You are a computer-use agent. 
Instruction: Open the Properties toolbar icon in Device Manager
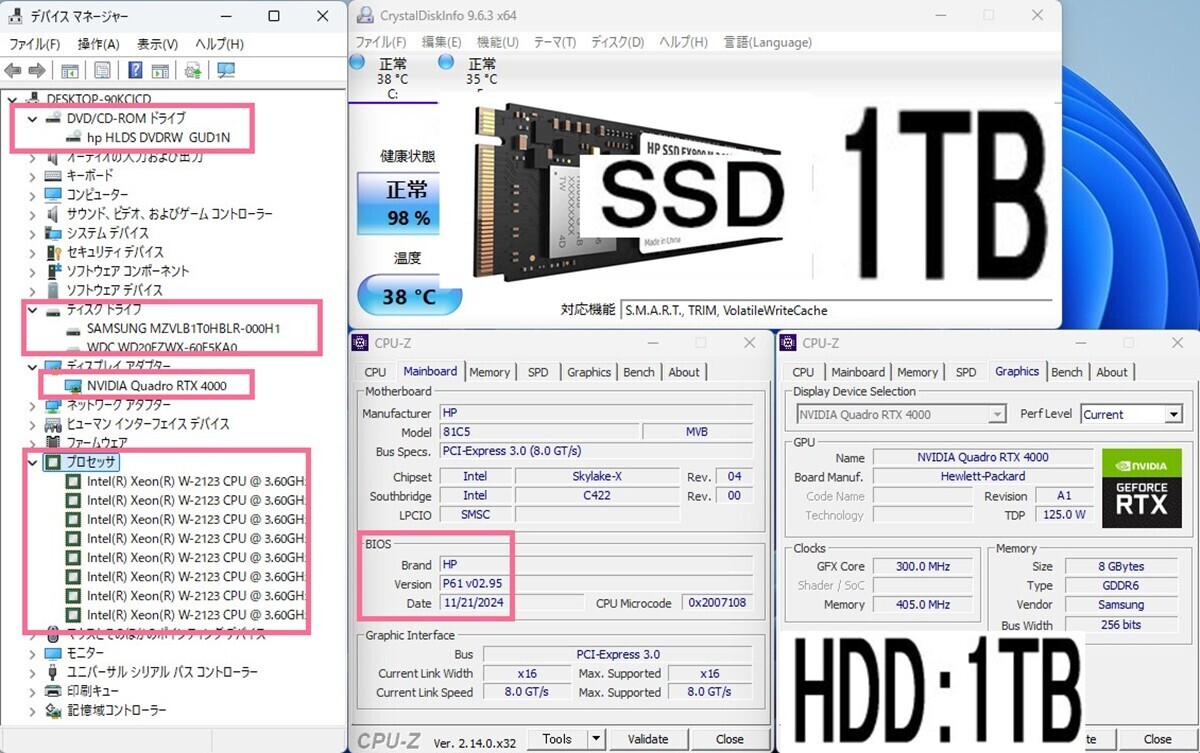coord(102,70)
